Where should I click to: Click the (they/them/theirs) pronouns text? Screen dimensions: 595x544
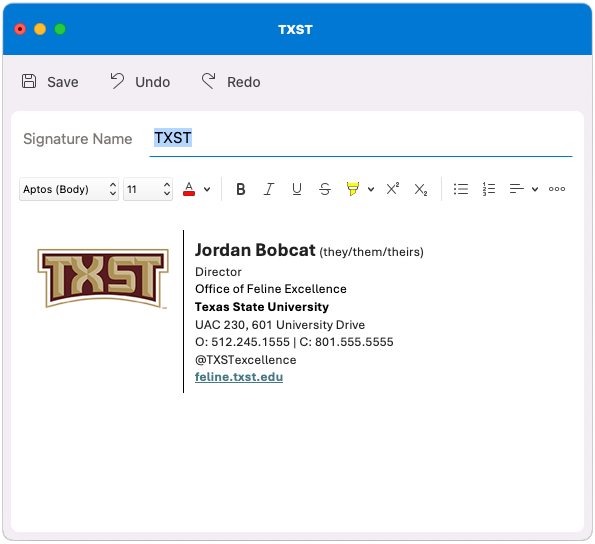click(371, 252)
